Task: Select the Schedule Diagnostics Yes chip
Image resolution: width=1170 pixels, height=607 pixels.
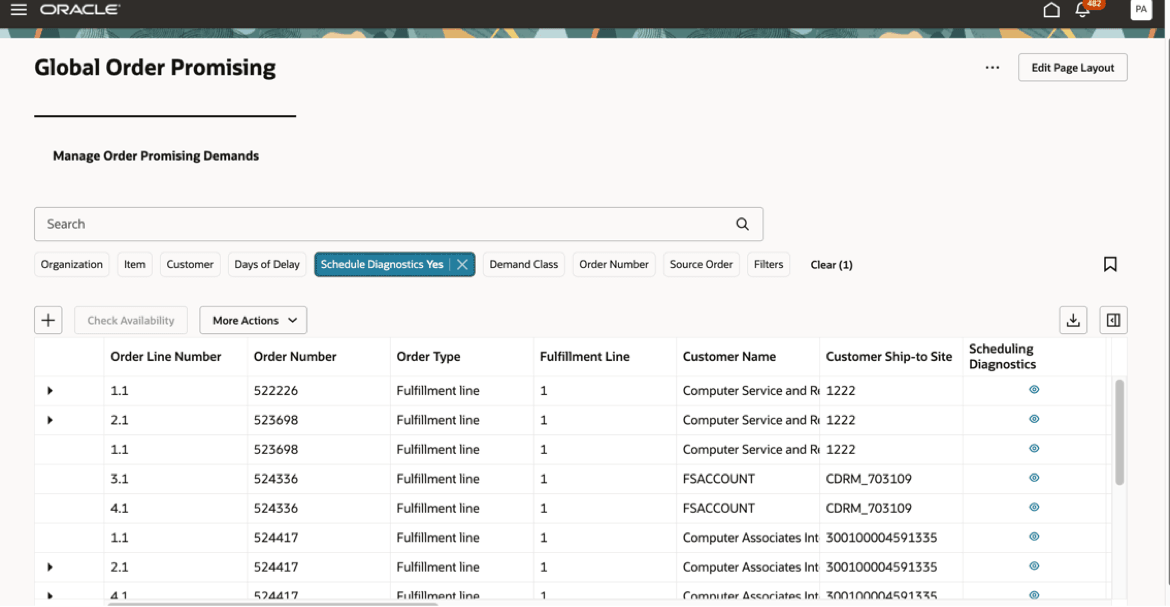Action: pyautogui.click(x=382, y=264)
